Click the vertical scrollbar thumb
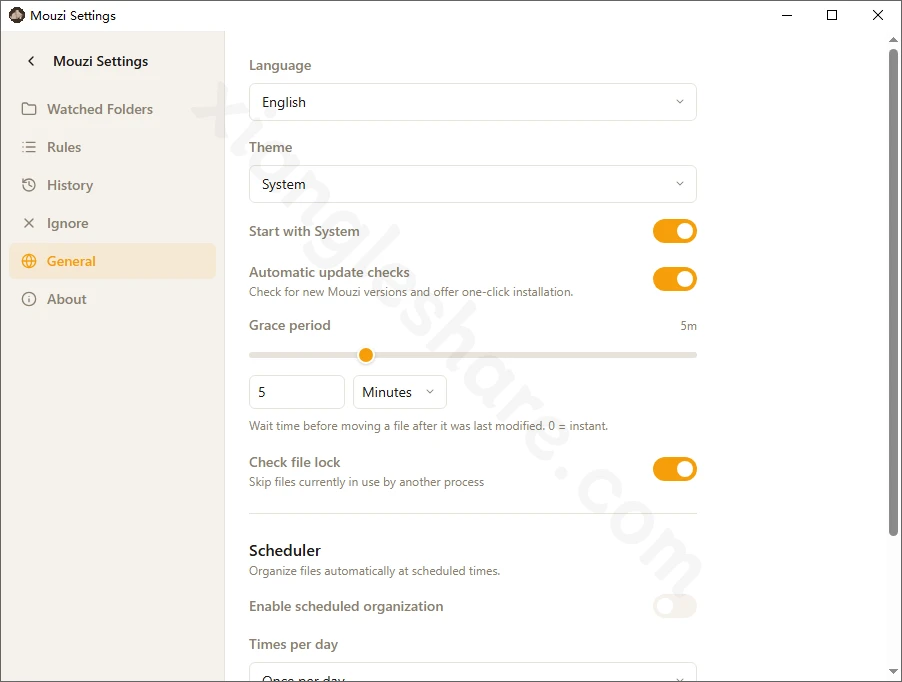 tap(893, 292)
